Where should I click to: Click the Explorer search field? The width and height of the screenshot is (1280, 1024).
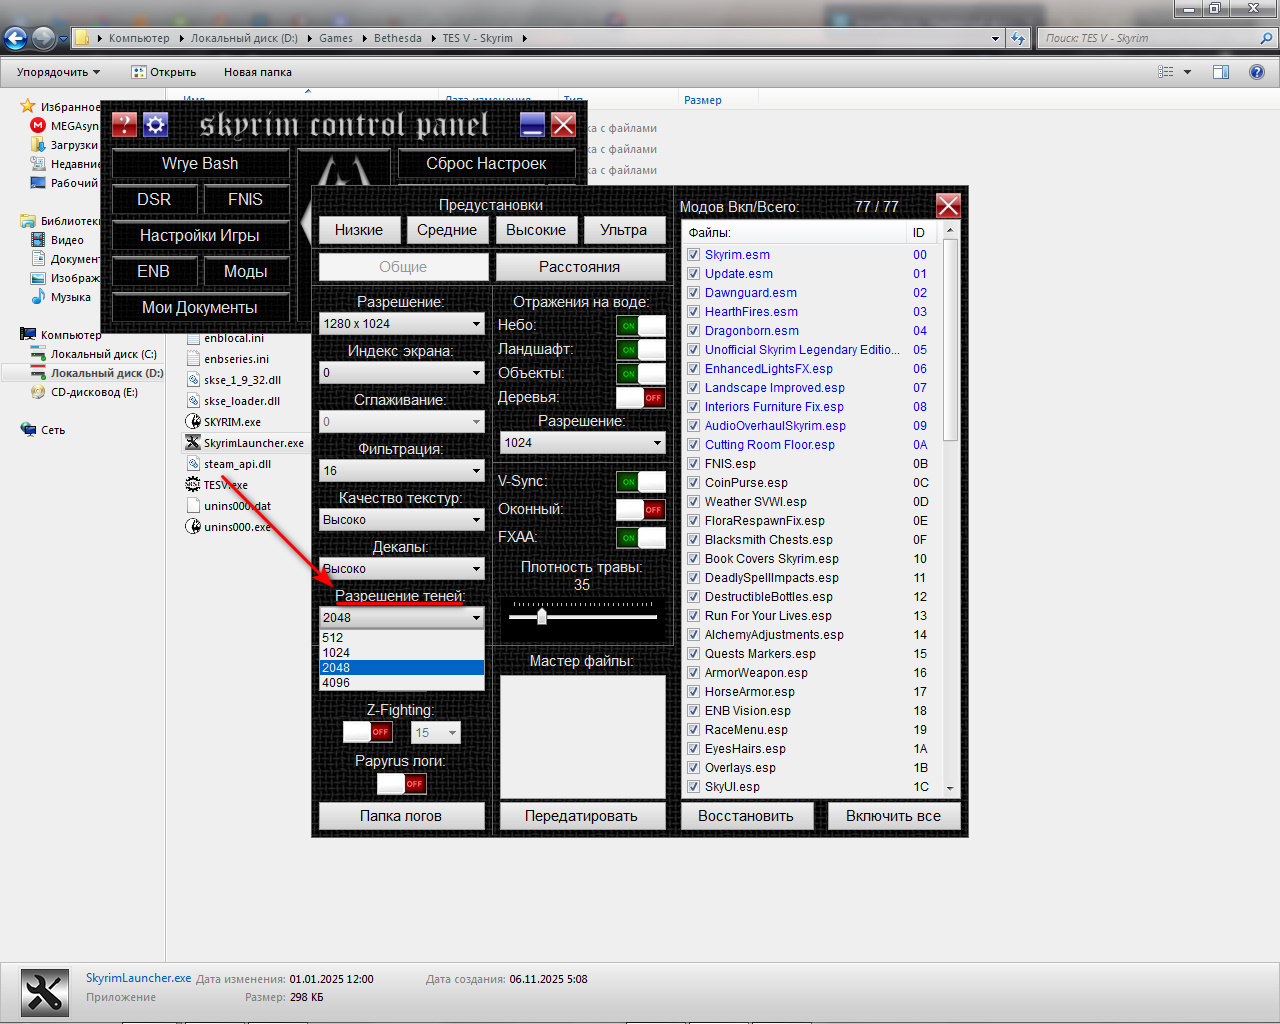click(1150, 38)
